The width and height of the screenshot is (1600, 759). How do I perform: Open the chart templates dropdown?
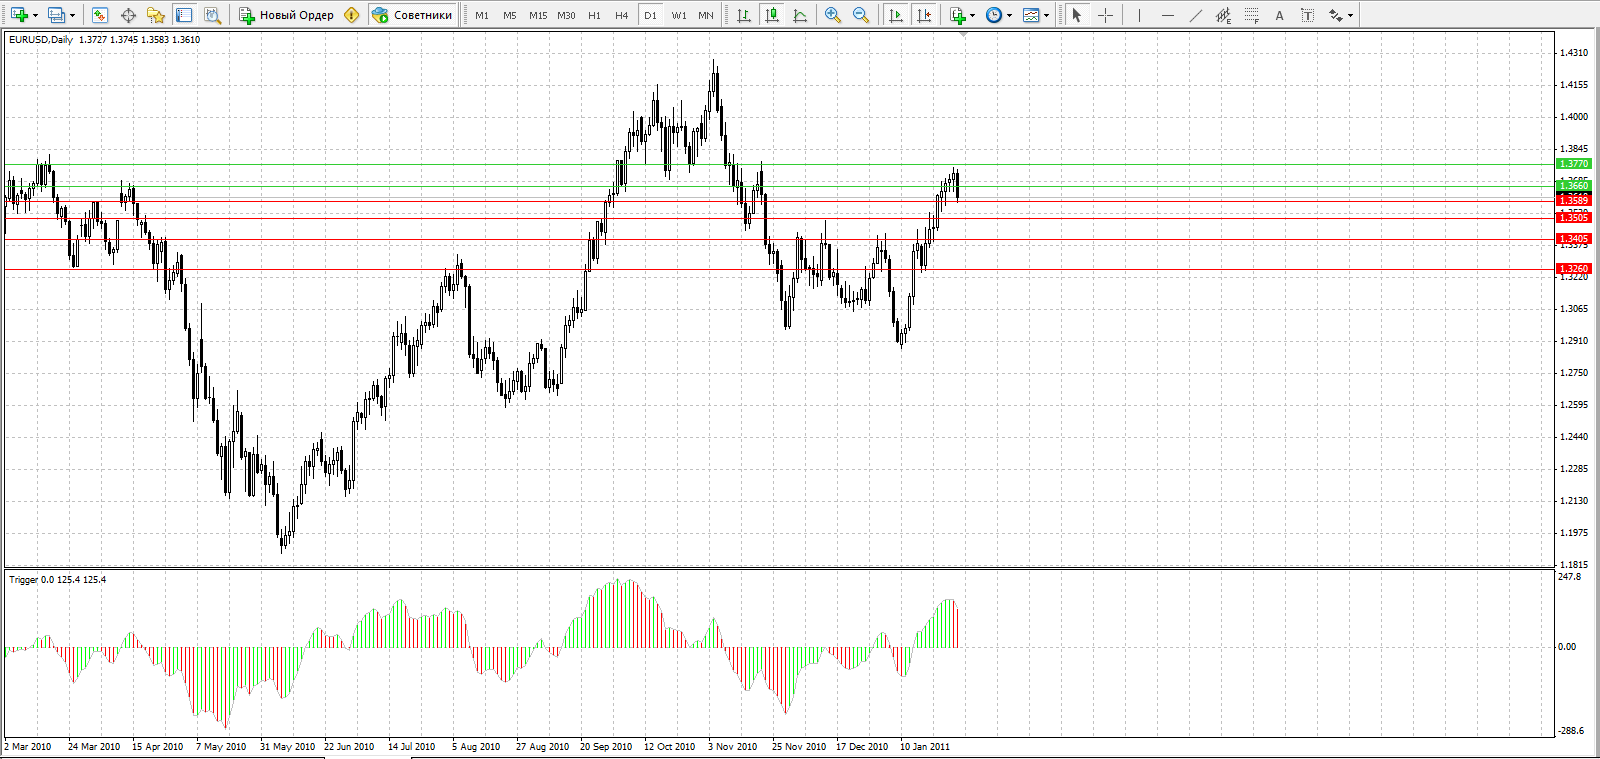pyautogui.click(x=1046, y=15)
